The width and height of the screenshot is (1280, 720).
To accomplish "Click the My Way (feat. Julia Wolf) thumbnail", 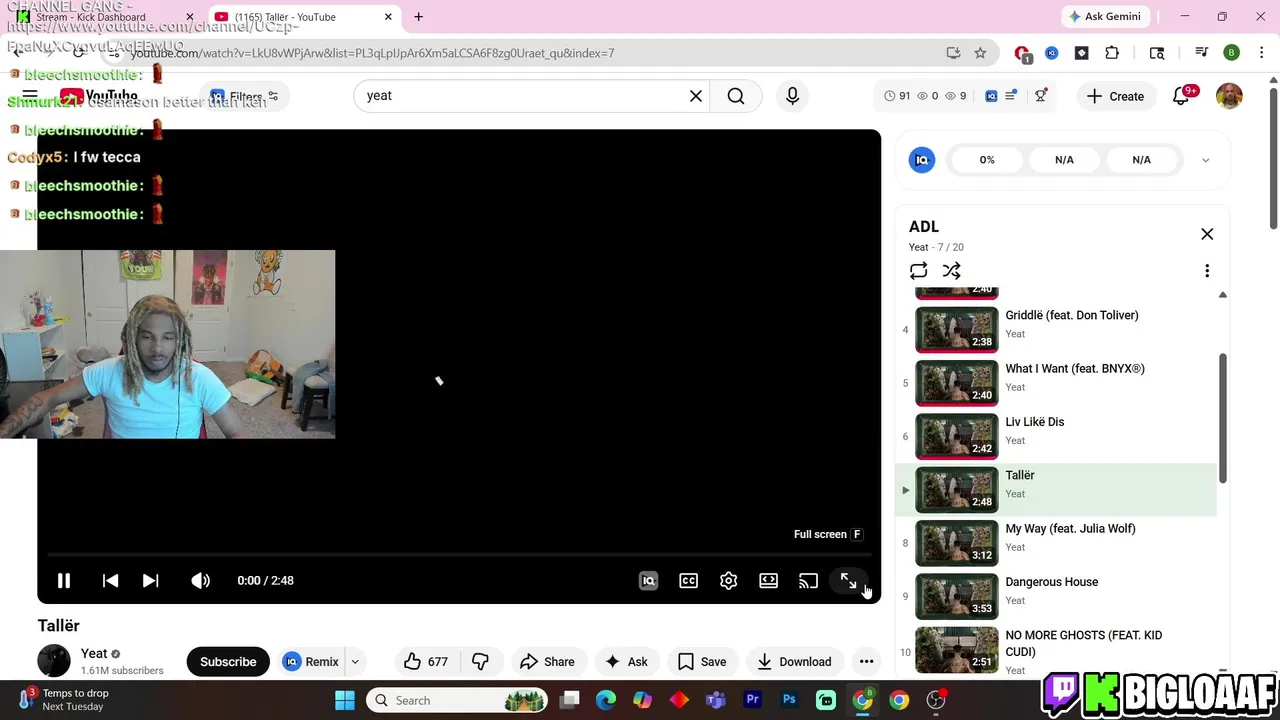I will tap(957, 542).
